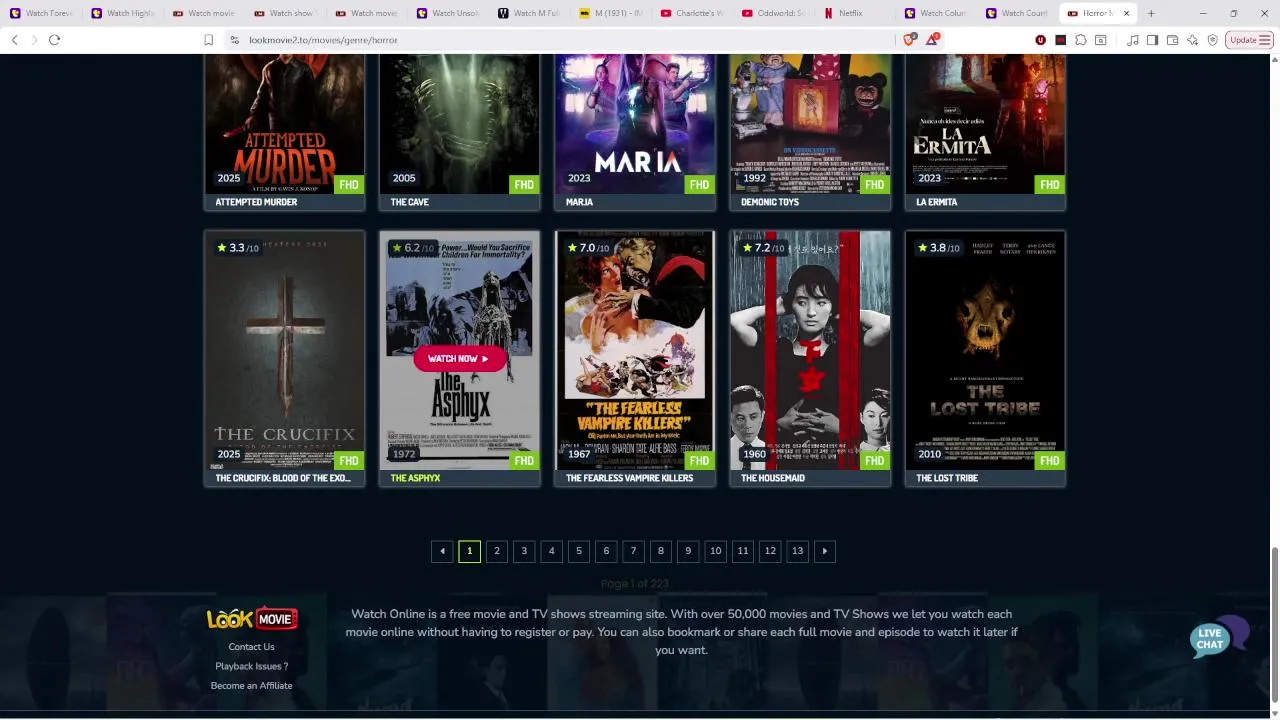Open the Live Chat bubble
This screenshot has width=1280, height=720.
(1219, 637)
